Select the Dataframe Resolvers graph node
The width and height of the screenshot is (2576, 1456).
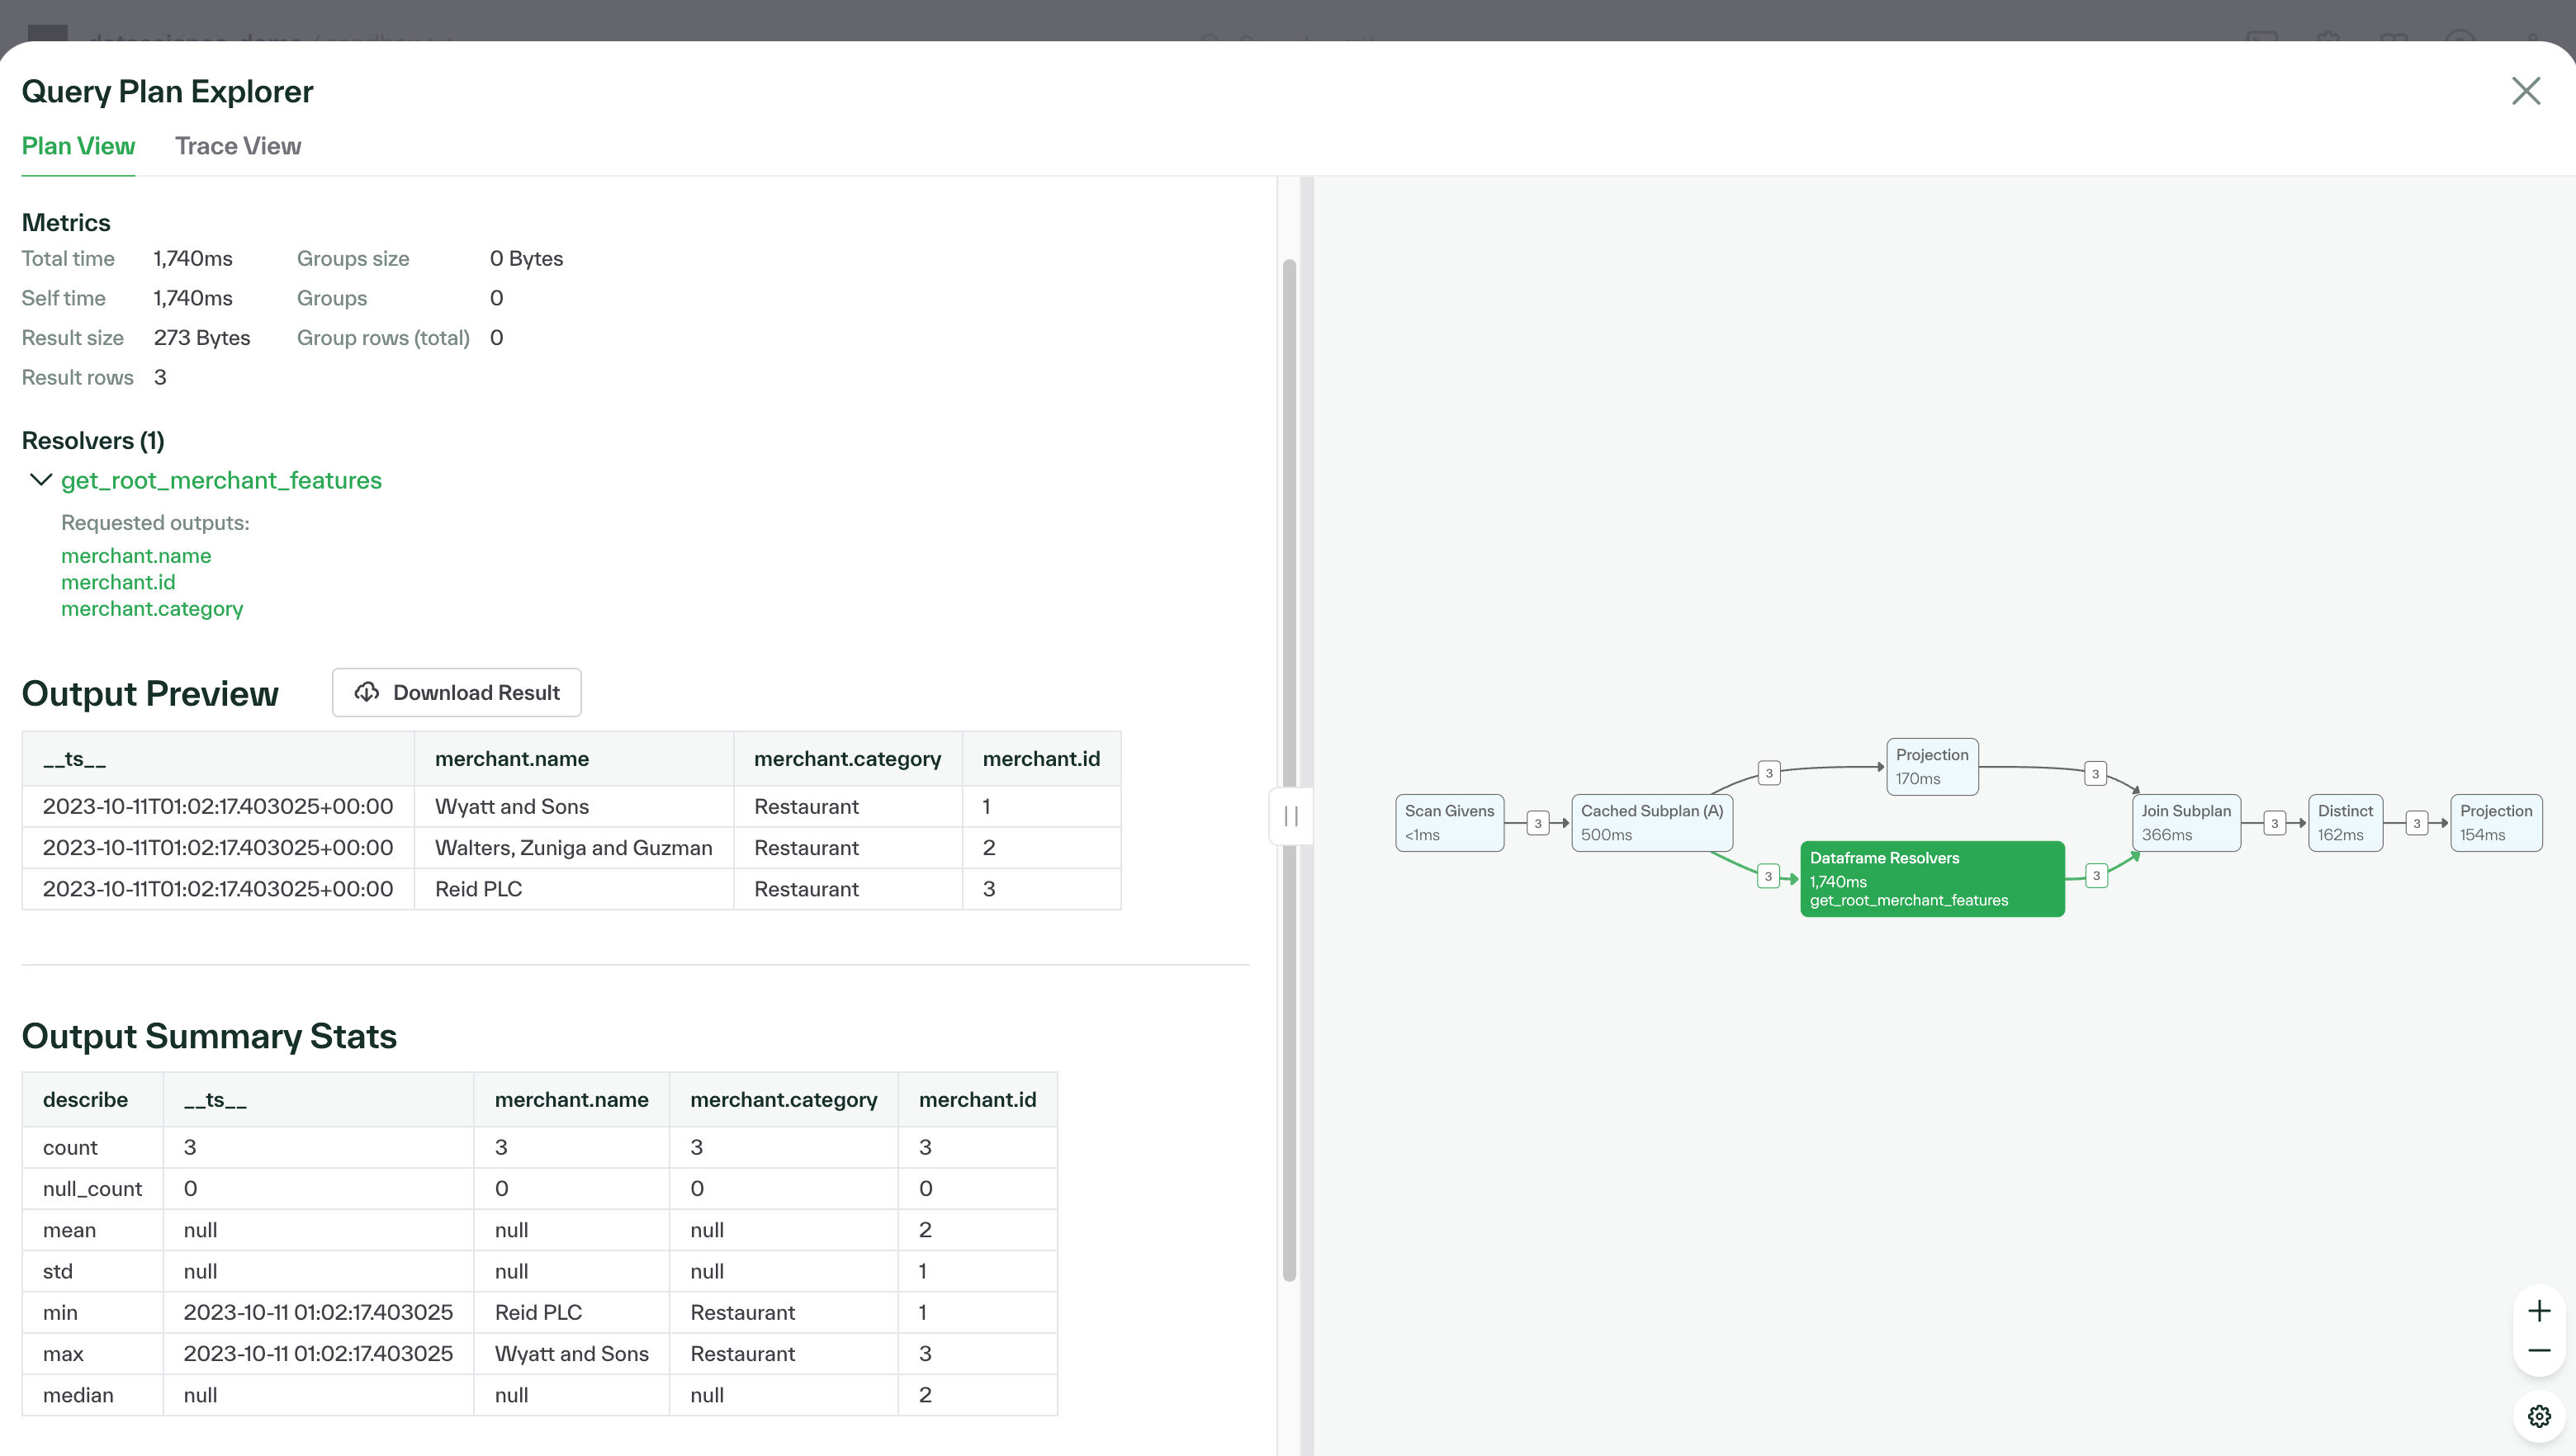pyautogui.click(x=1931, y=879)
